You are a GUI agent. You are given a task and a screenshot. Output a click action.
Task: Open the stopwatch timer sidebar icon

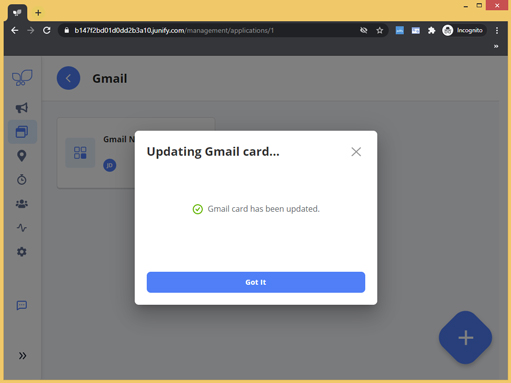pos(22,179)
